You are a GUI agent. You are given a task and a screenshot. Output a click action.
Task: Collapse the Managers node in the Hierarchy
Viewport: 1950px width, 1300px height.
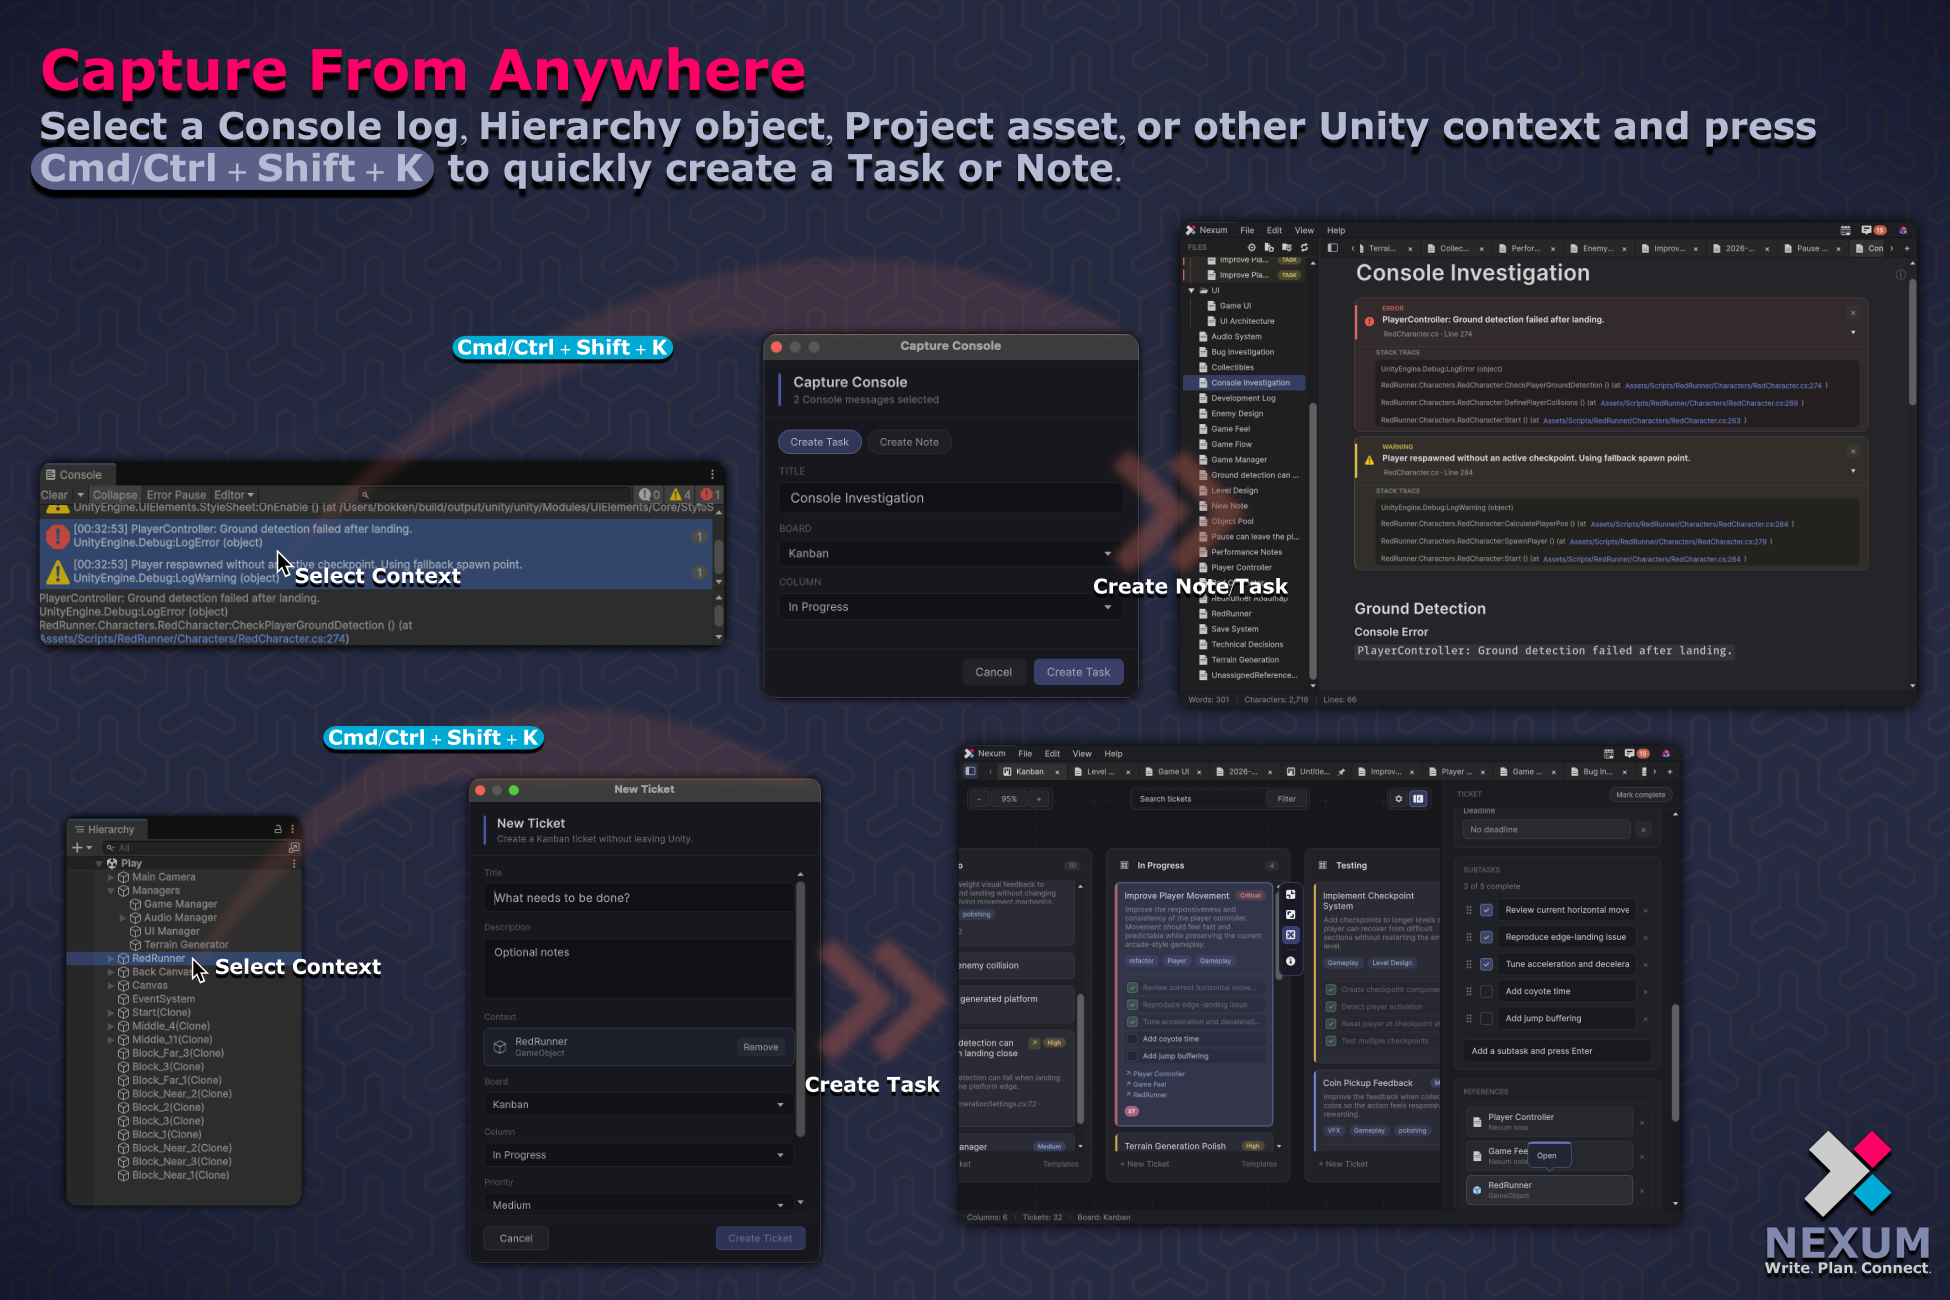(112, 891)
